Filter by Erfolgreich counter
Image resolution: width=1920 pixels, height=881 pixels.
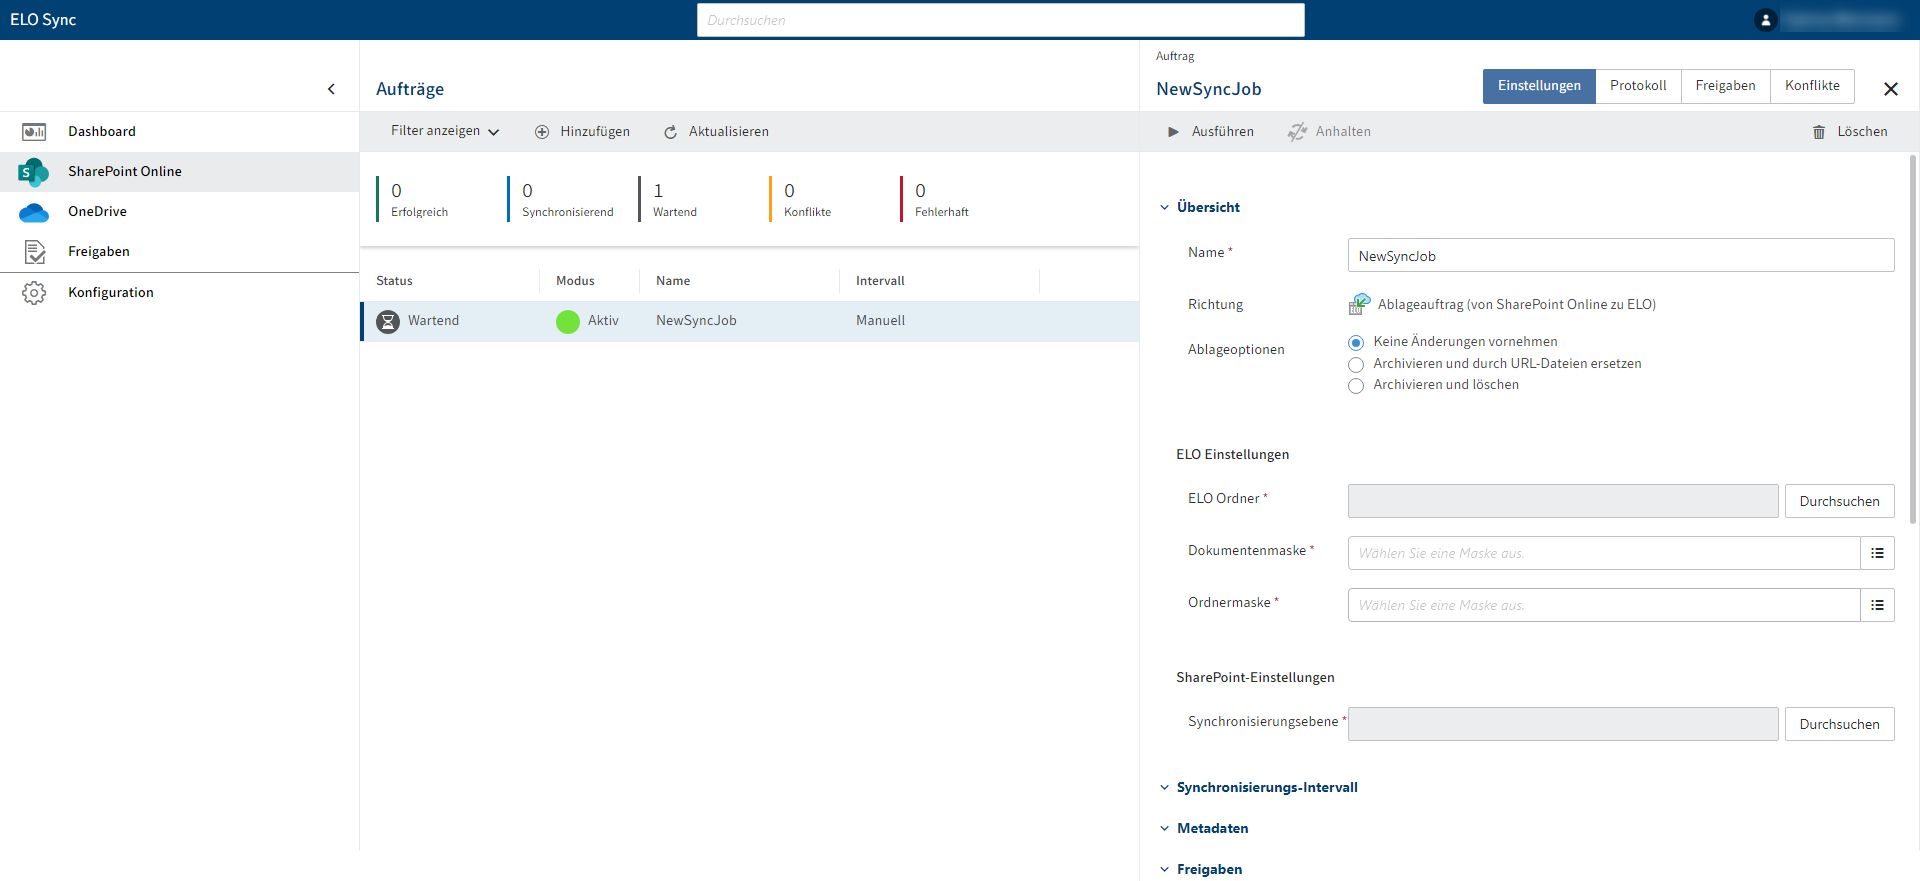click(x=420, y=199)
